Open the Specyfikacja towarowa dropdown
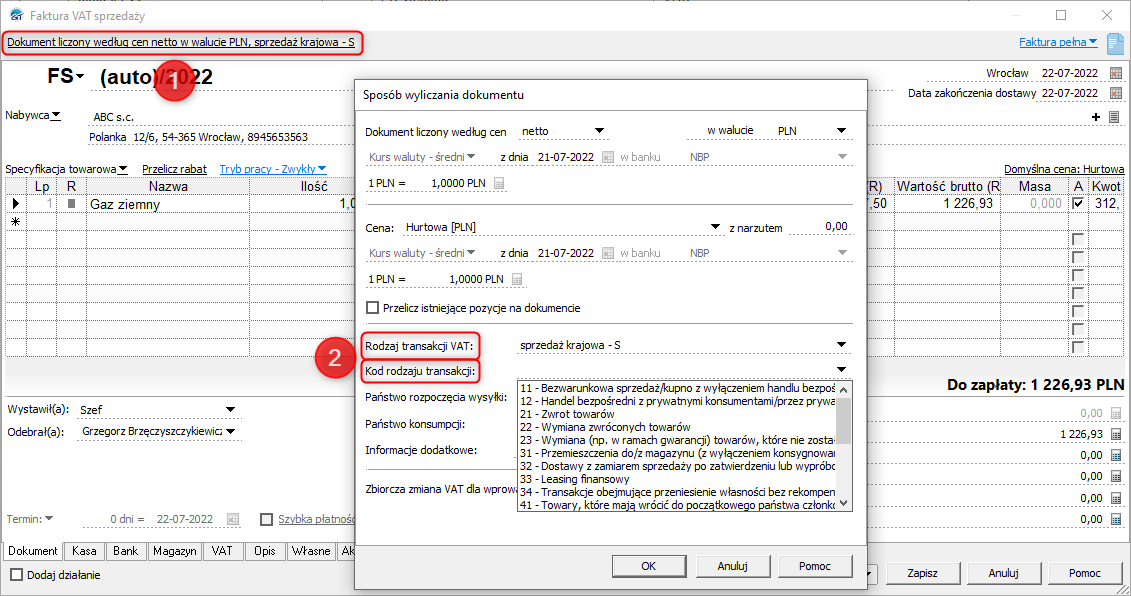The image size is (1131, 596). [x=123, y=170]
